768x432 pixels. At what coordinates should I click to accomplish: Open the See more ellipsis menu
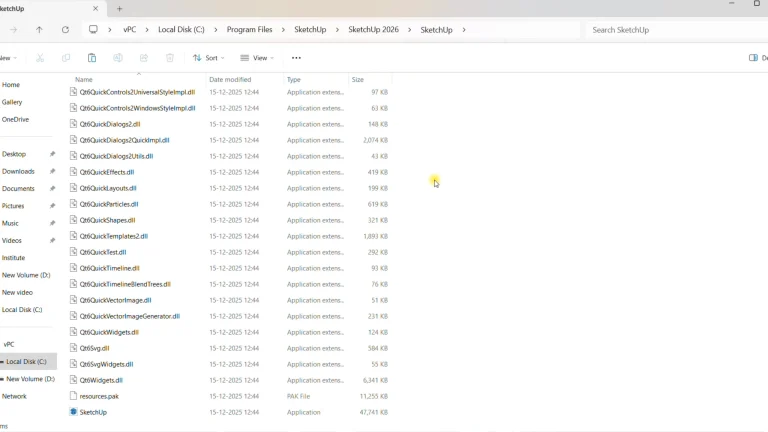(296, 58)
